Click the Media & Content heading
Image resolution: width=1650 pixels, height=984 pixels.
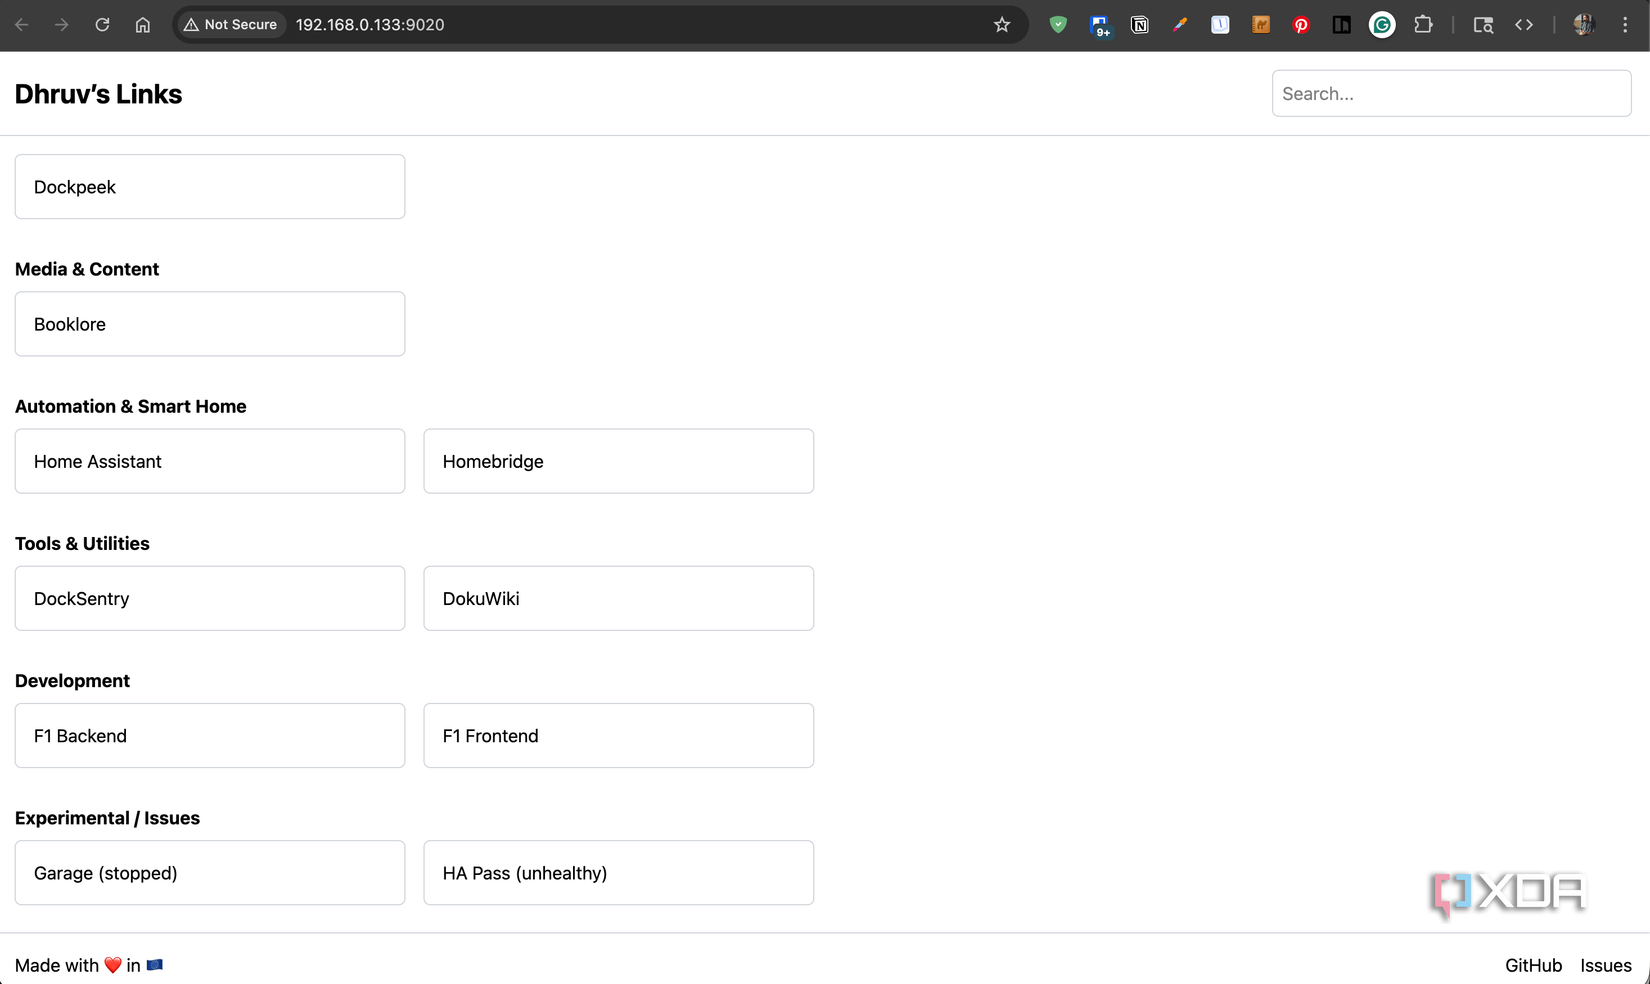tap(87, 269)
